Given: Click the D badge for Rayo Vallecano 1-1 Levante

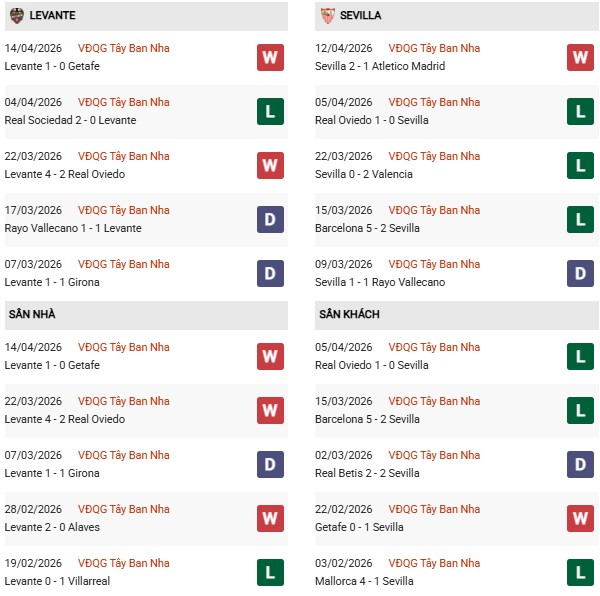Looking at the screenshot, I should coord(269,219).
